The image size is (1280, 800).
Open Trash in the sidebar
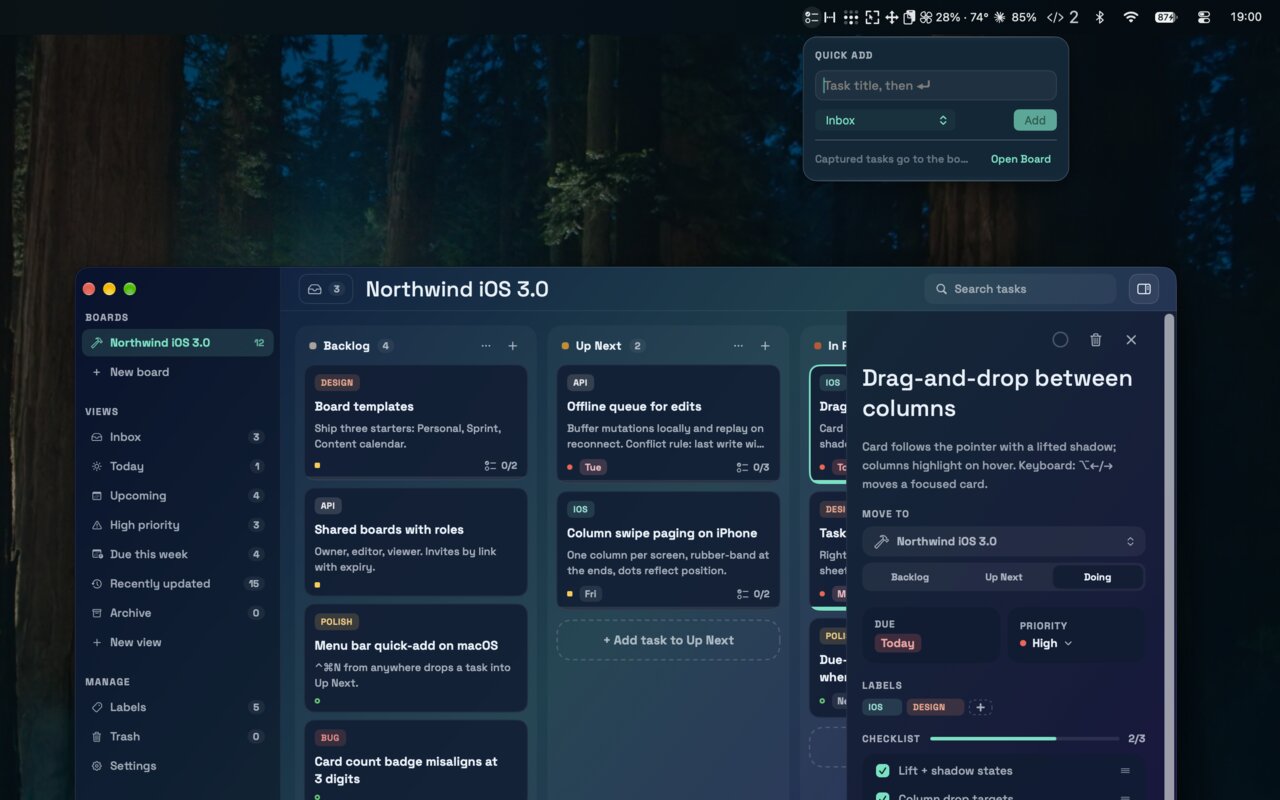177,736
